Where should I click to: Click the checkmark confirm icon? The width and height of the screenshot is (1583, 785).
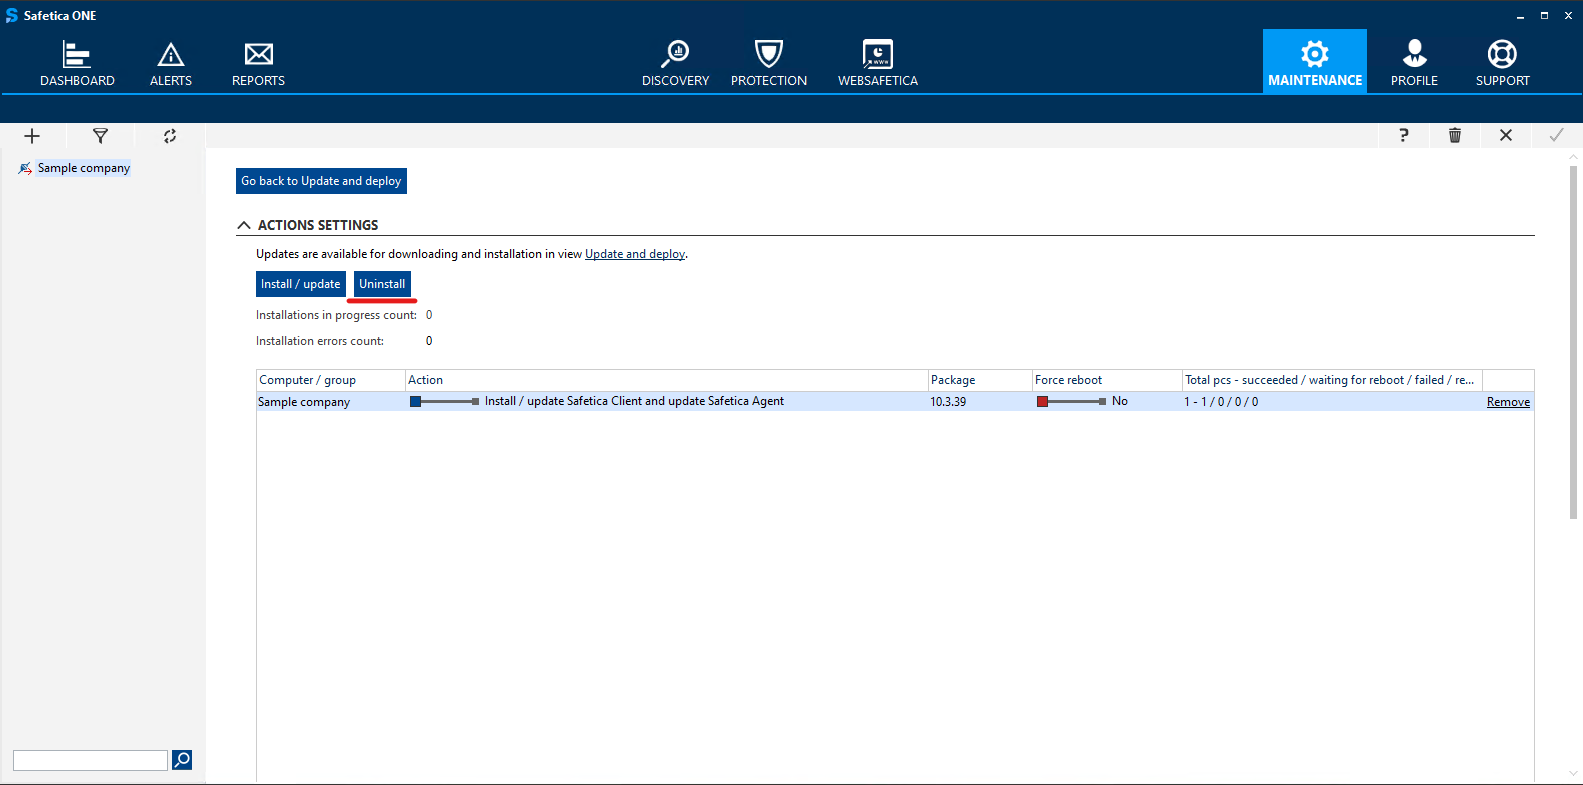(1557, 135)
